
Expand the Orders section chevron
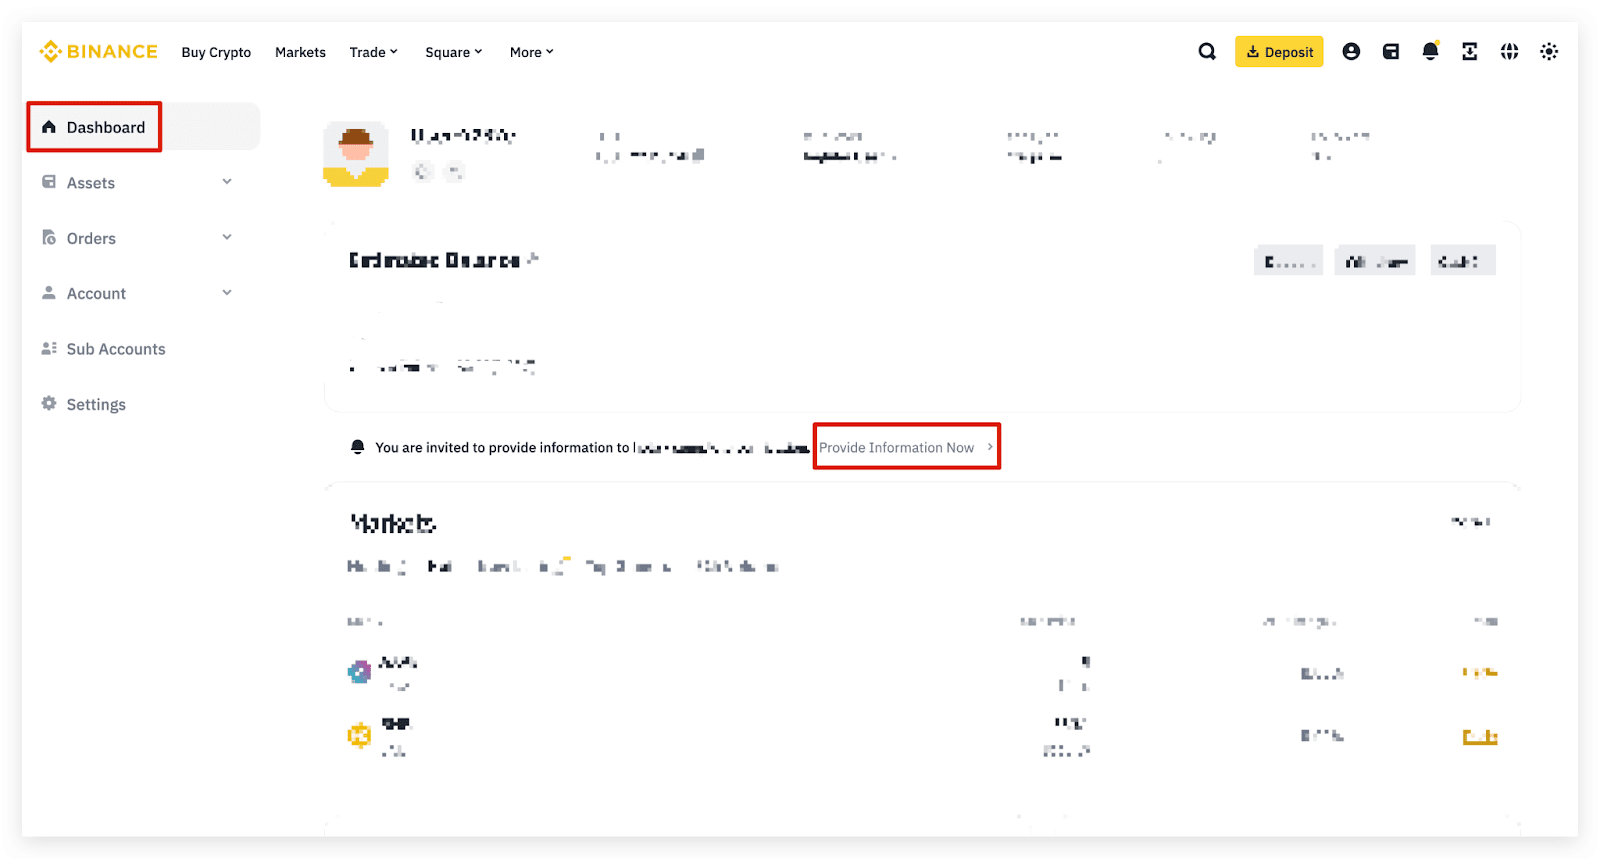click(x=227, y=237)
